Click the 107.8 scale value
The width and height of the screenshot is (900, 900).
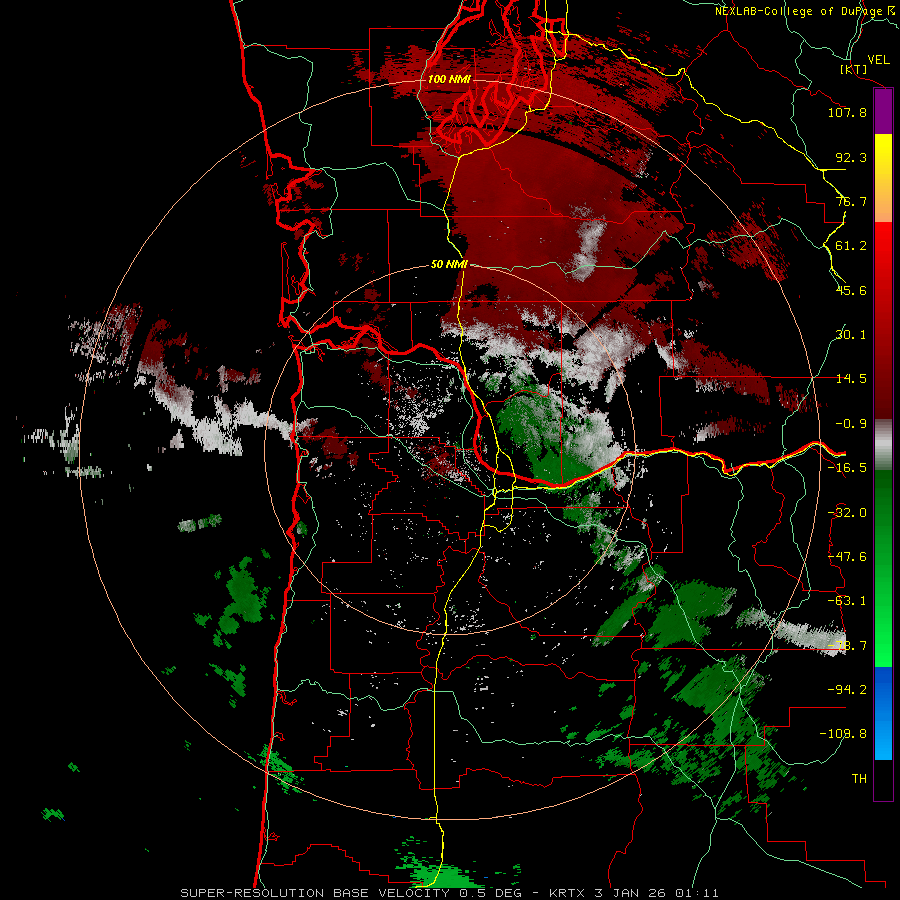point(847,112)
